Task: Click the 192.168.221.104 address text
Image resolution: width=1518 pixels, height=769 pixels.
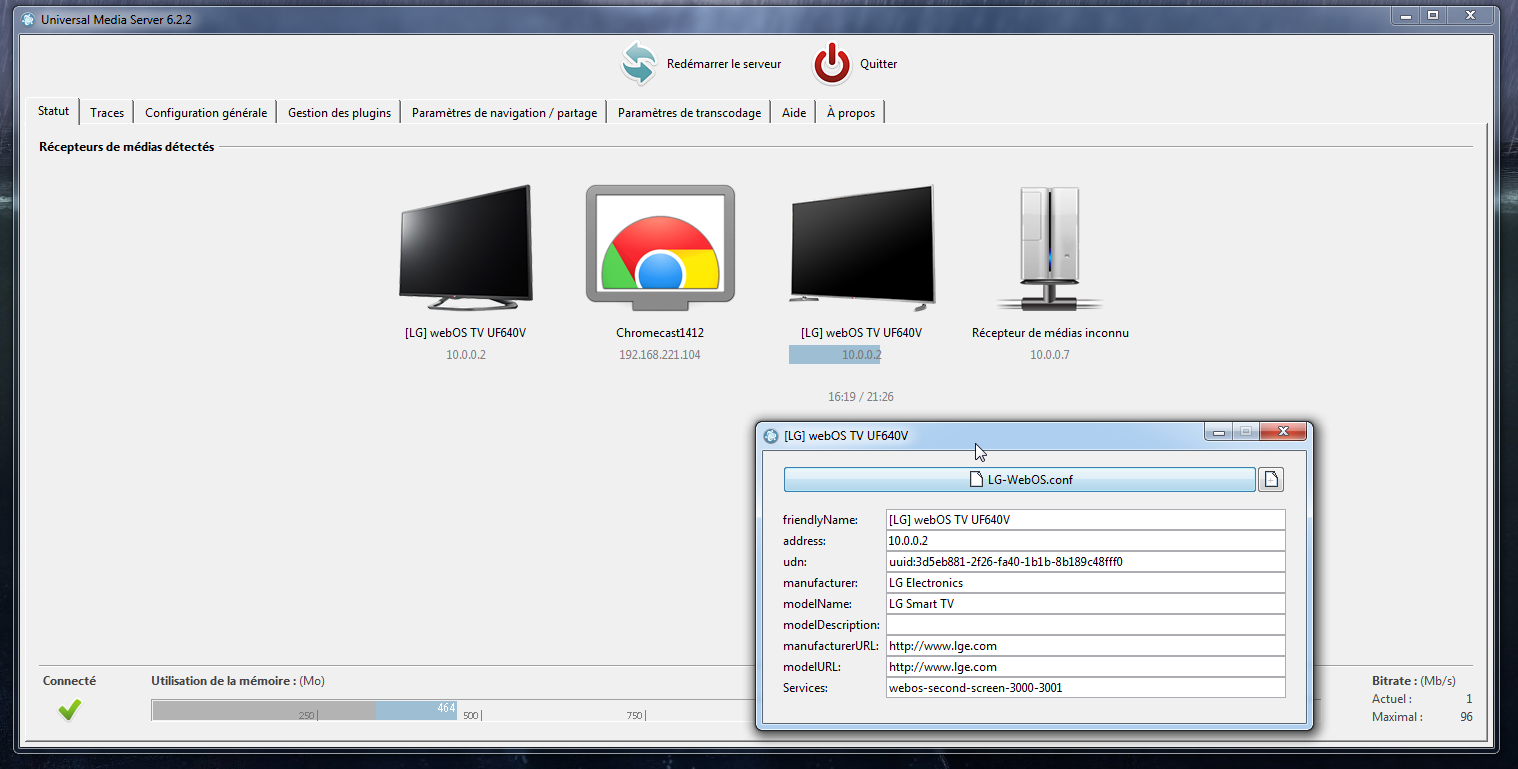Action: coord(660,355)
